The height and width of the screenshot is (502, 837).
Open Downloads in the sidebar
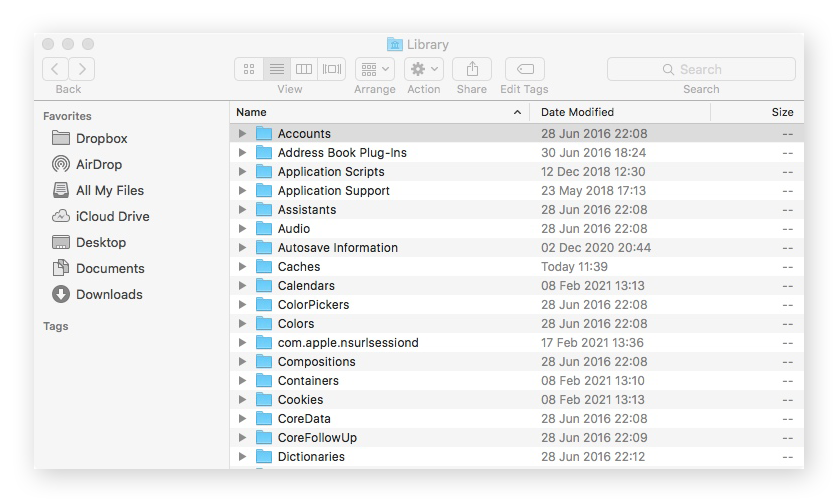(97, 294)
